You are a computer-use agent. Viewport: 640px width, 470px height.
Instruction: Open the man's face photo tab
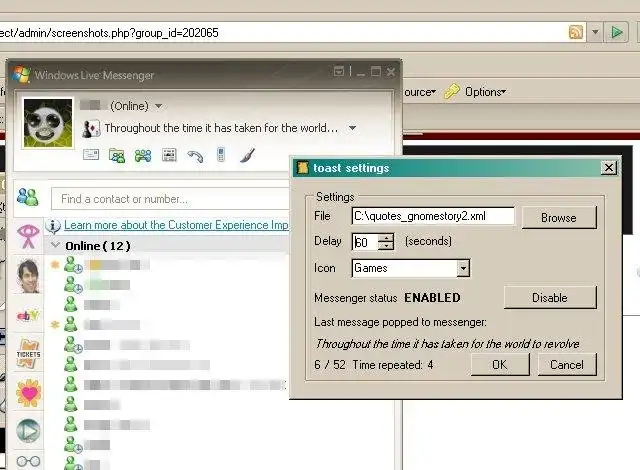[x=29, y=276]
